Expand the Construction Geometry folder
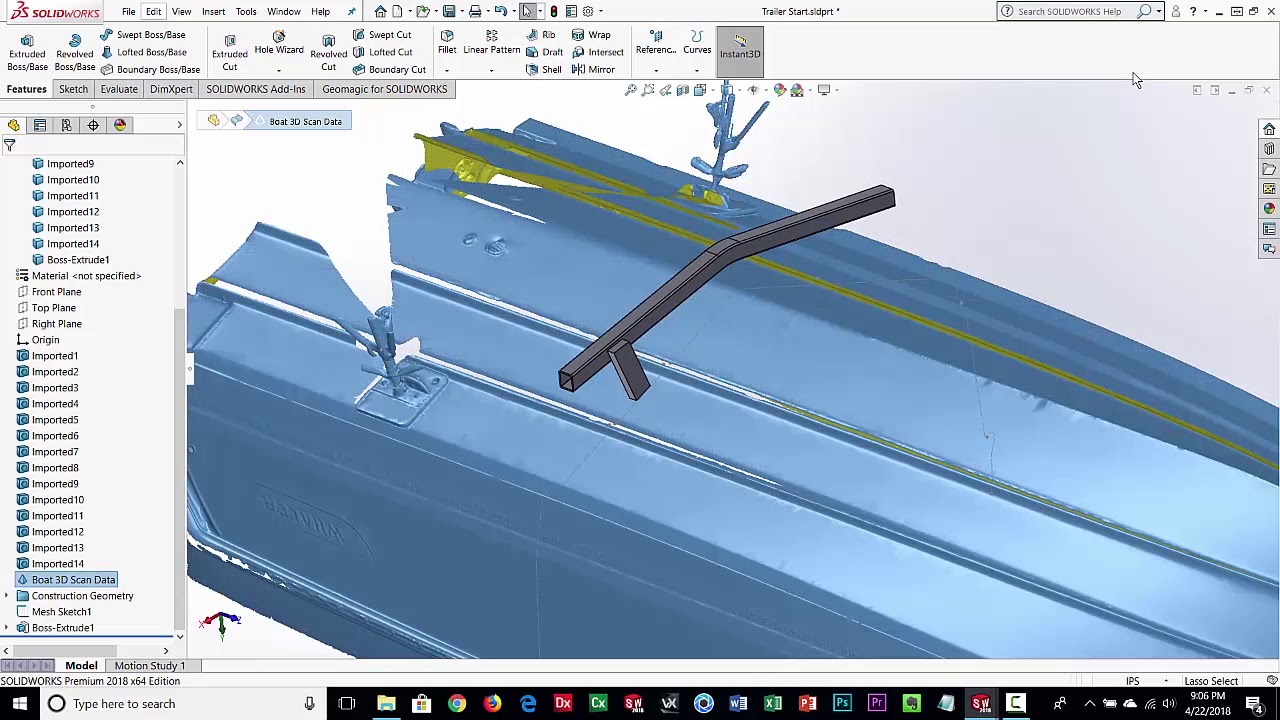Viewport: 1280px width, 720px height. [x=7, y=596]
